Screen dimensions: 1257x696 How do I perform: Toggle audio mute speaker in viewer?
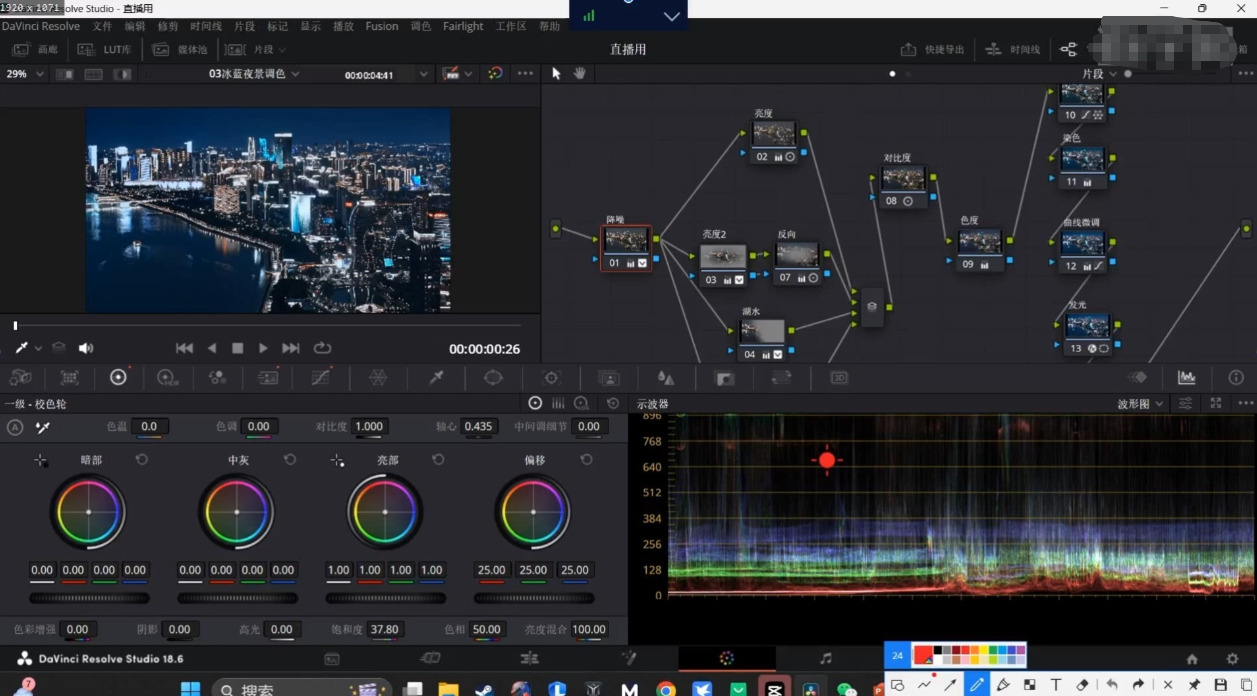(86, 348)
